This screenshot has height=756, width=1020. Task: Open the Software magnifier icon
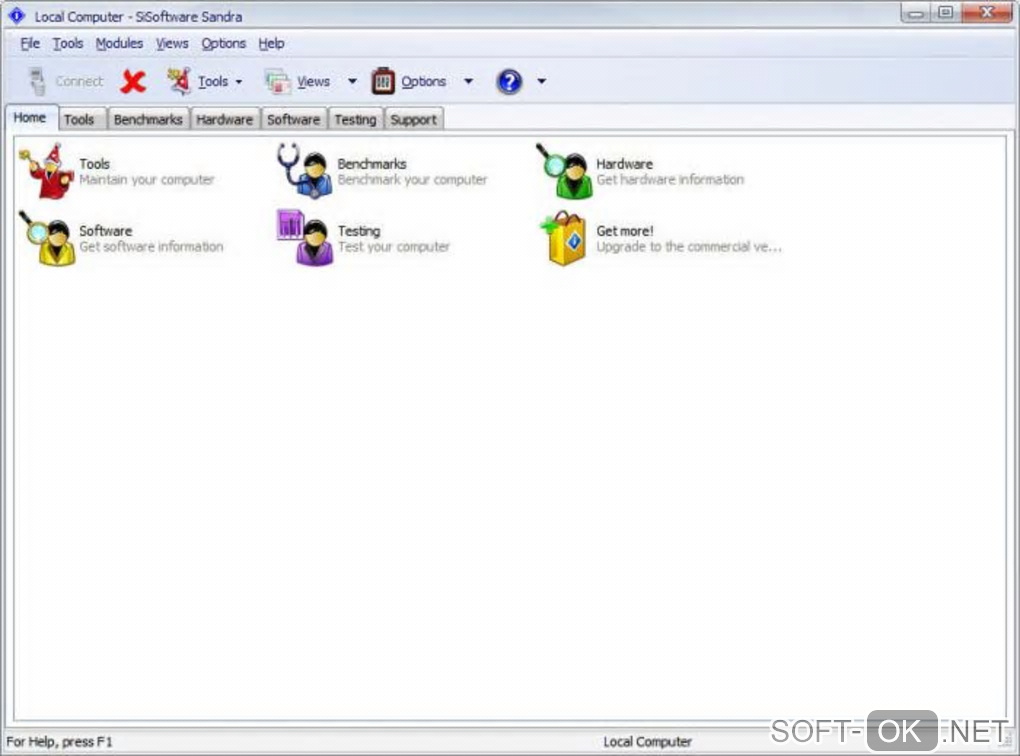pyautogui.click(x=46, y=238)
